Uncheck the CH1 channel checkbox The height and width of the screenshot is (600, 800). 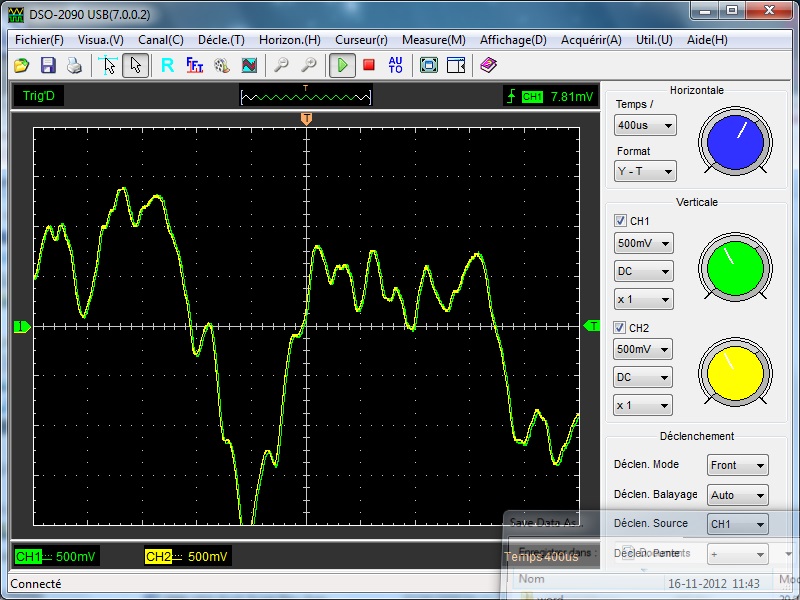(x=620, y=221)
